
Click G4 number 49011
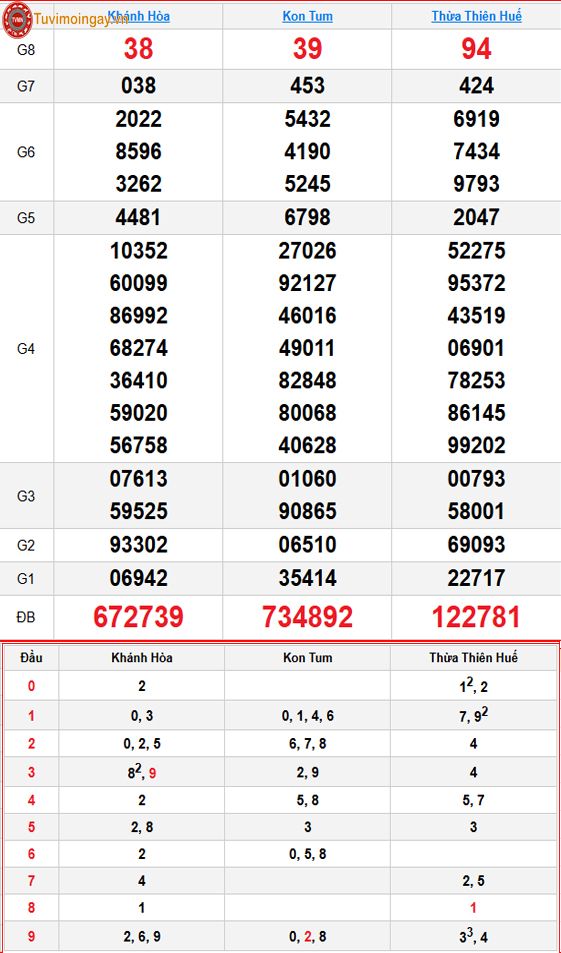[x=308, y=348]
